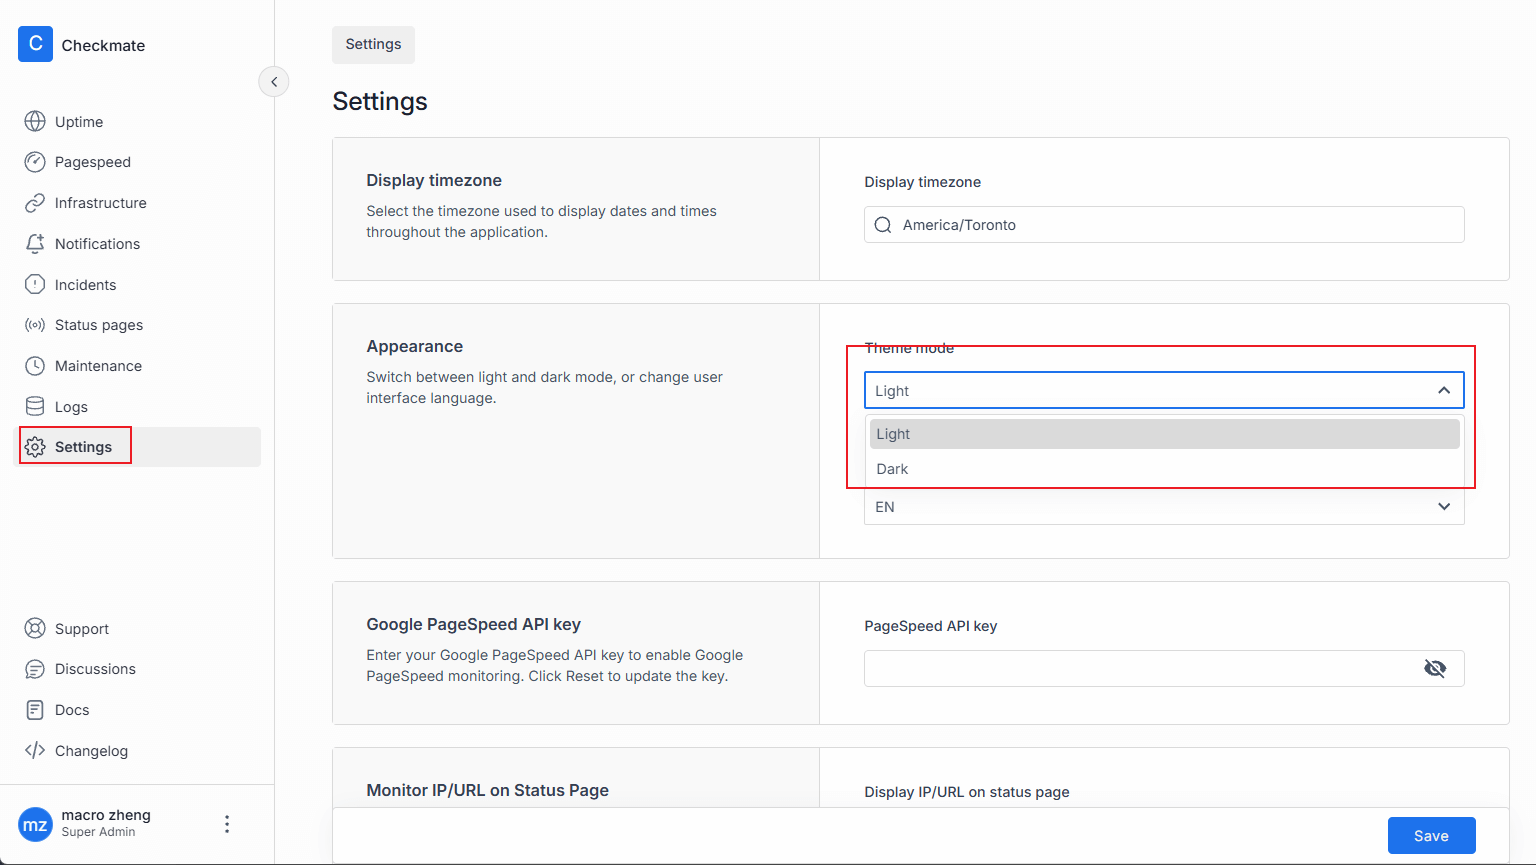Open the Changelog code icon
The width and height of the screenshot is (1536, 865).
coord(35,751)
